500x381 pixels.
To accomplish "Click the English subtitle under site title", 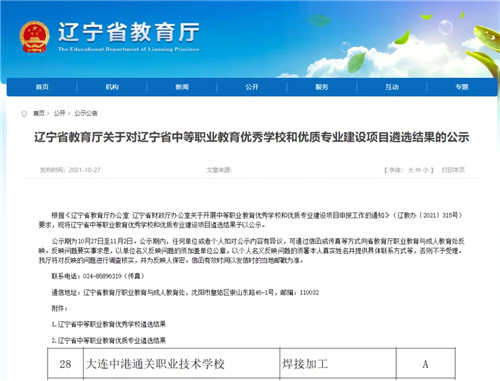I will tap(128, 49).
